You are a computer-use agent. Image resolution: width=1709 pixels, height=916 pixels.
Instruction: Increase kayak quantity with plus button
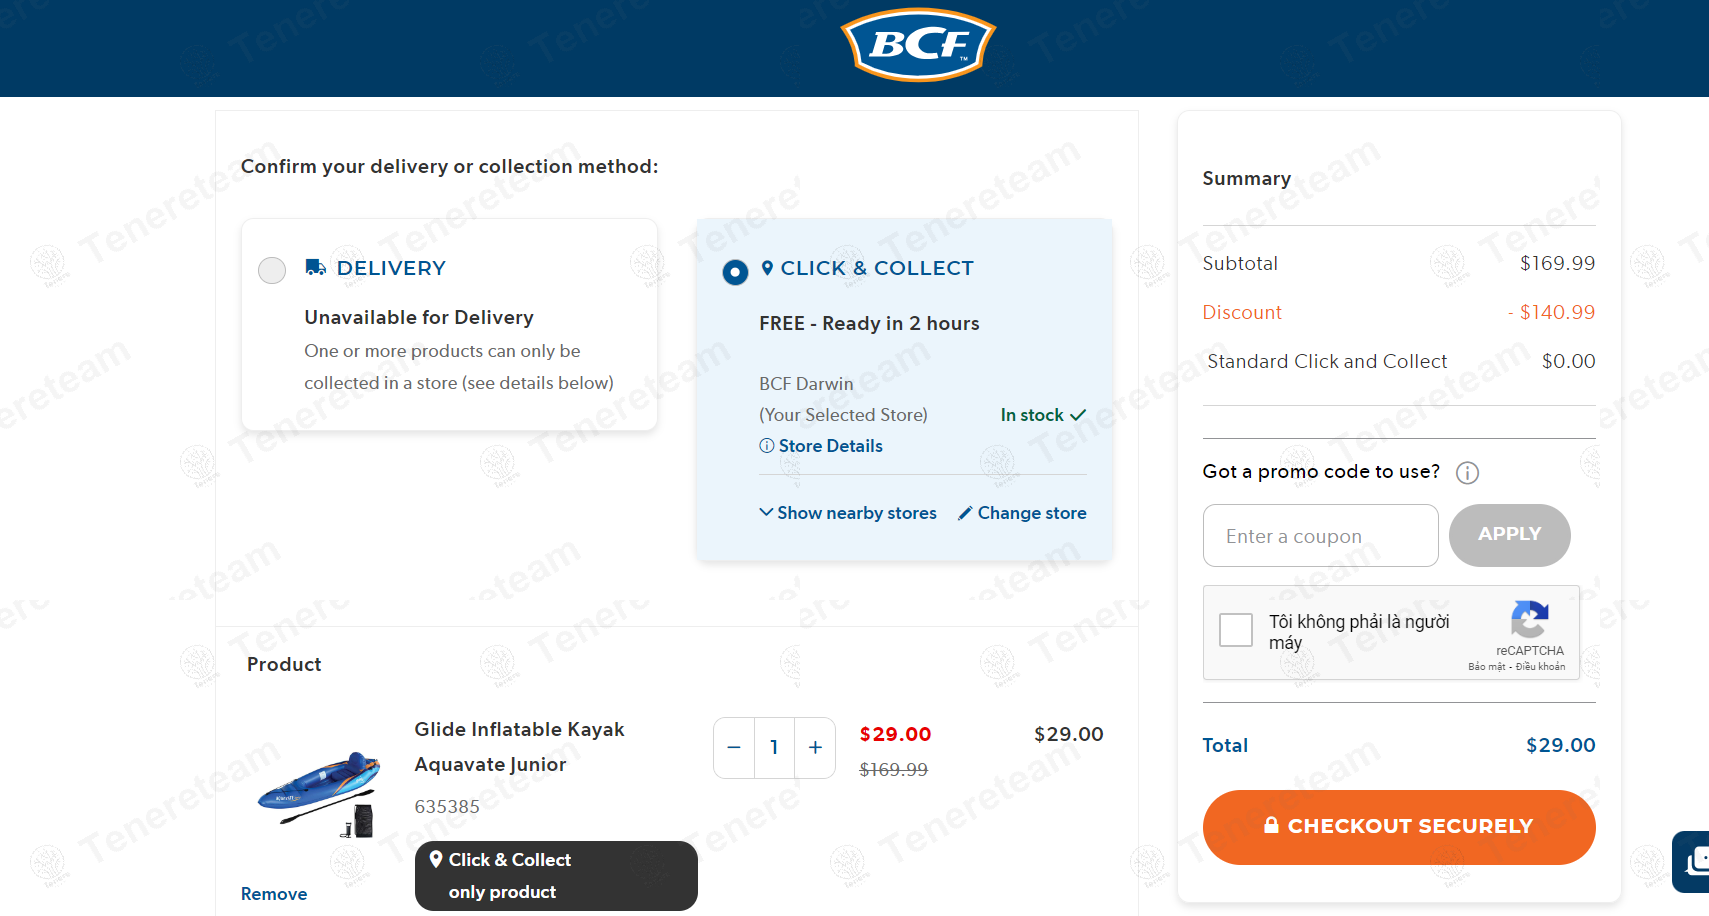[x=815, y=747]
